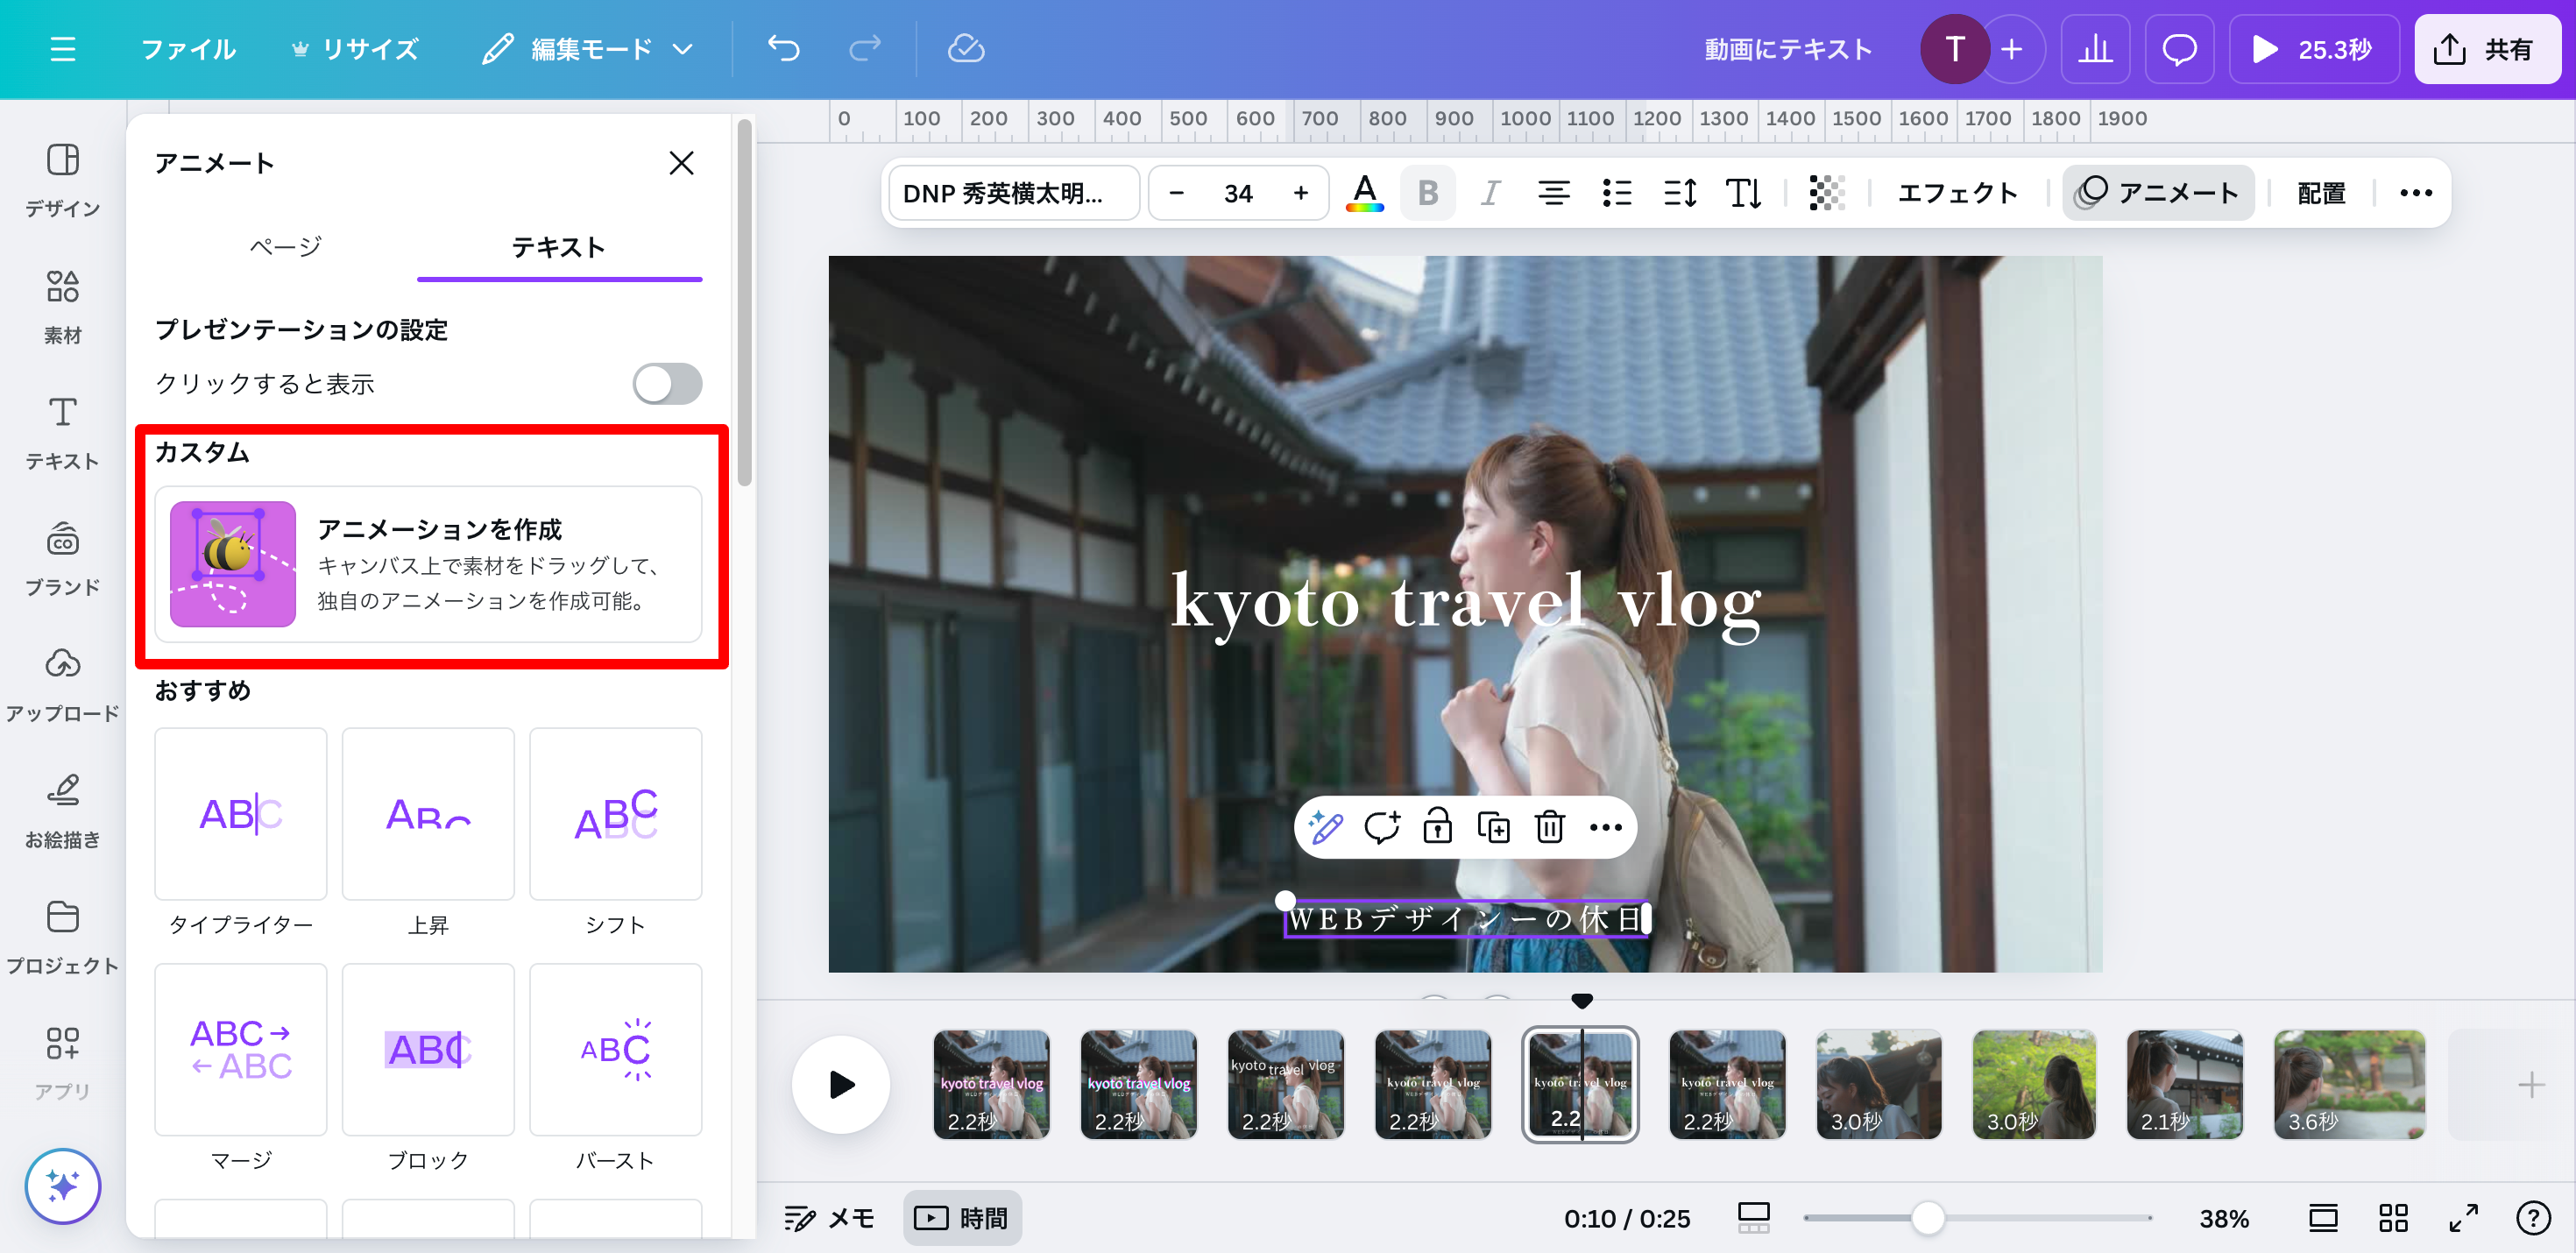This screenshot has width=2576, height=1253.
Task: Open the プロジェクト sidebar panel
Action: pos(63,937)
